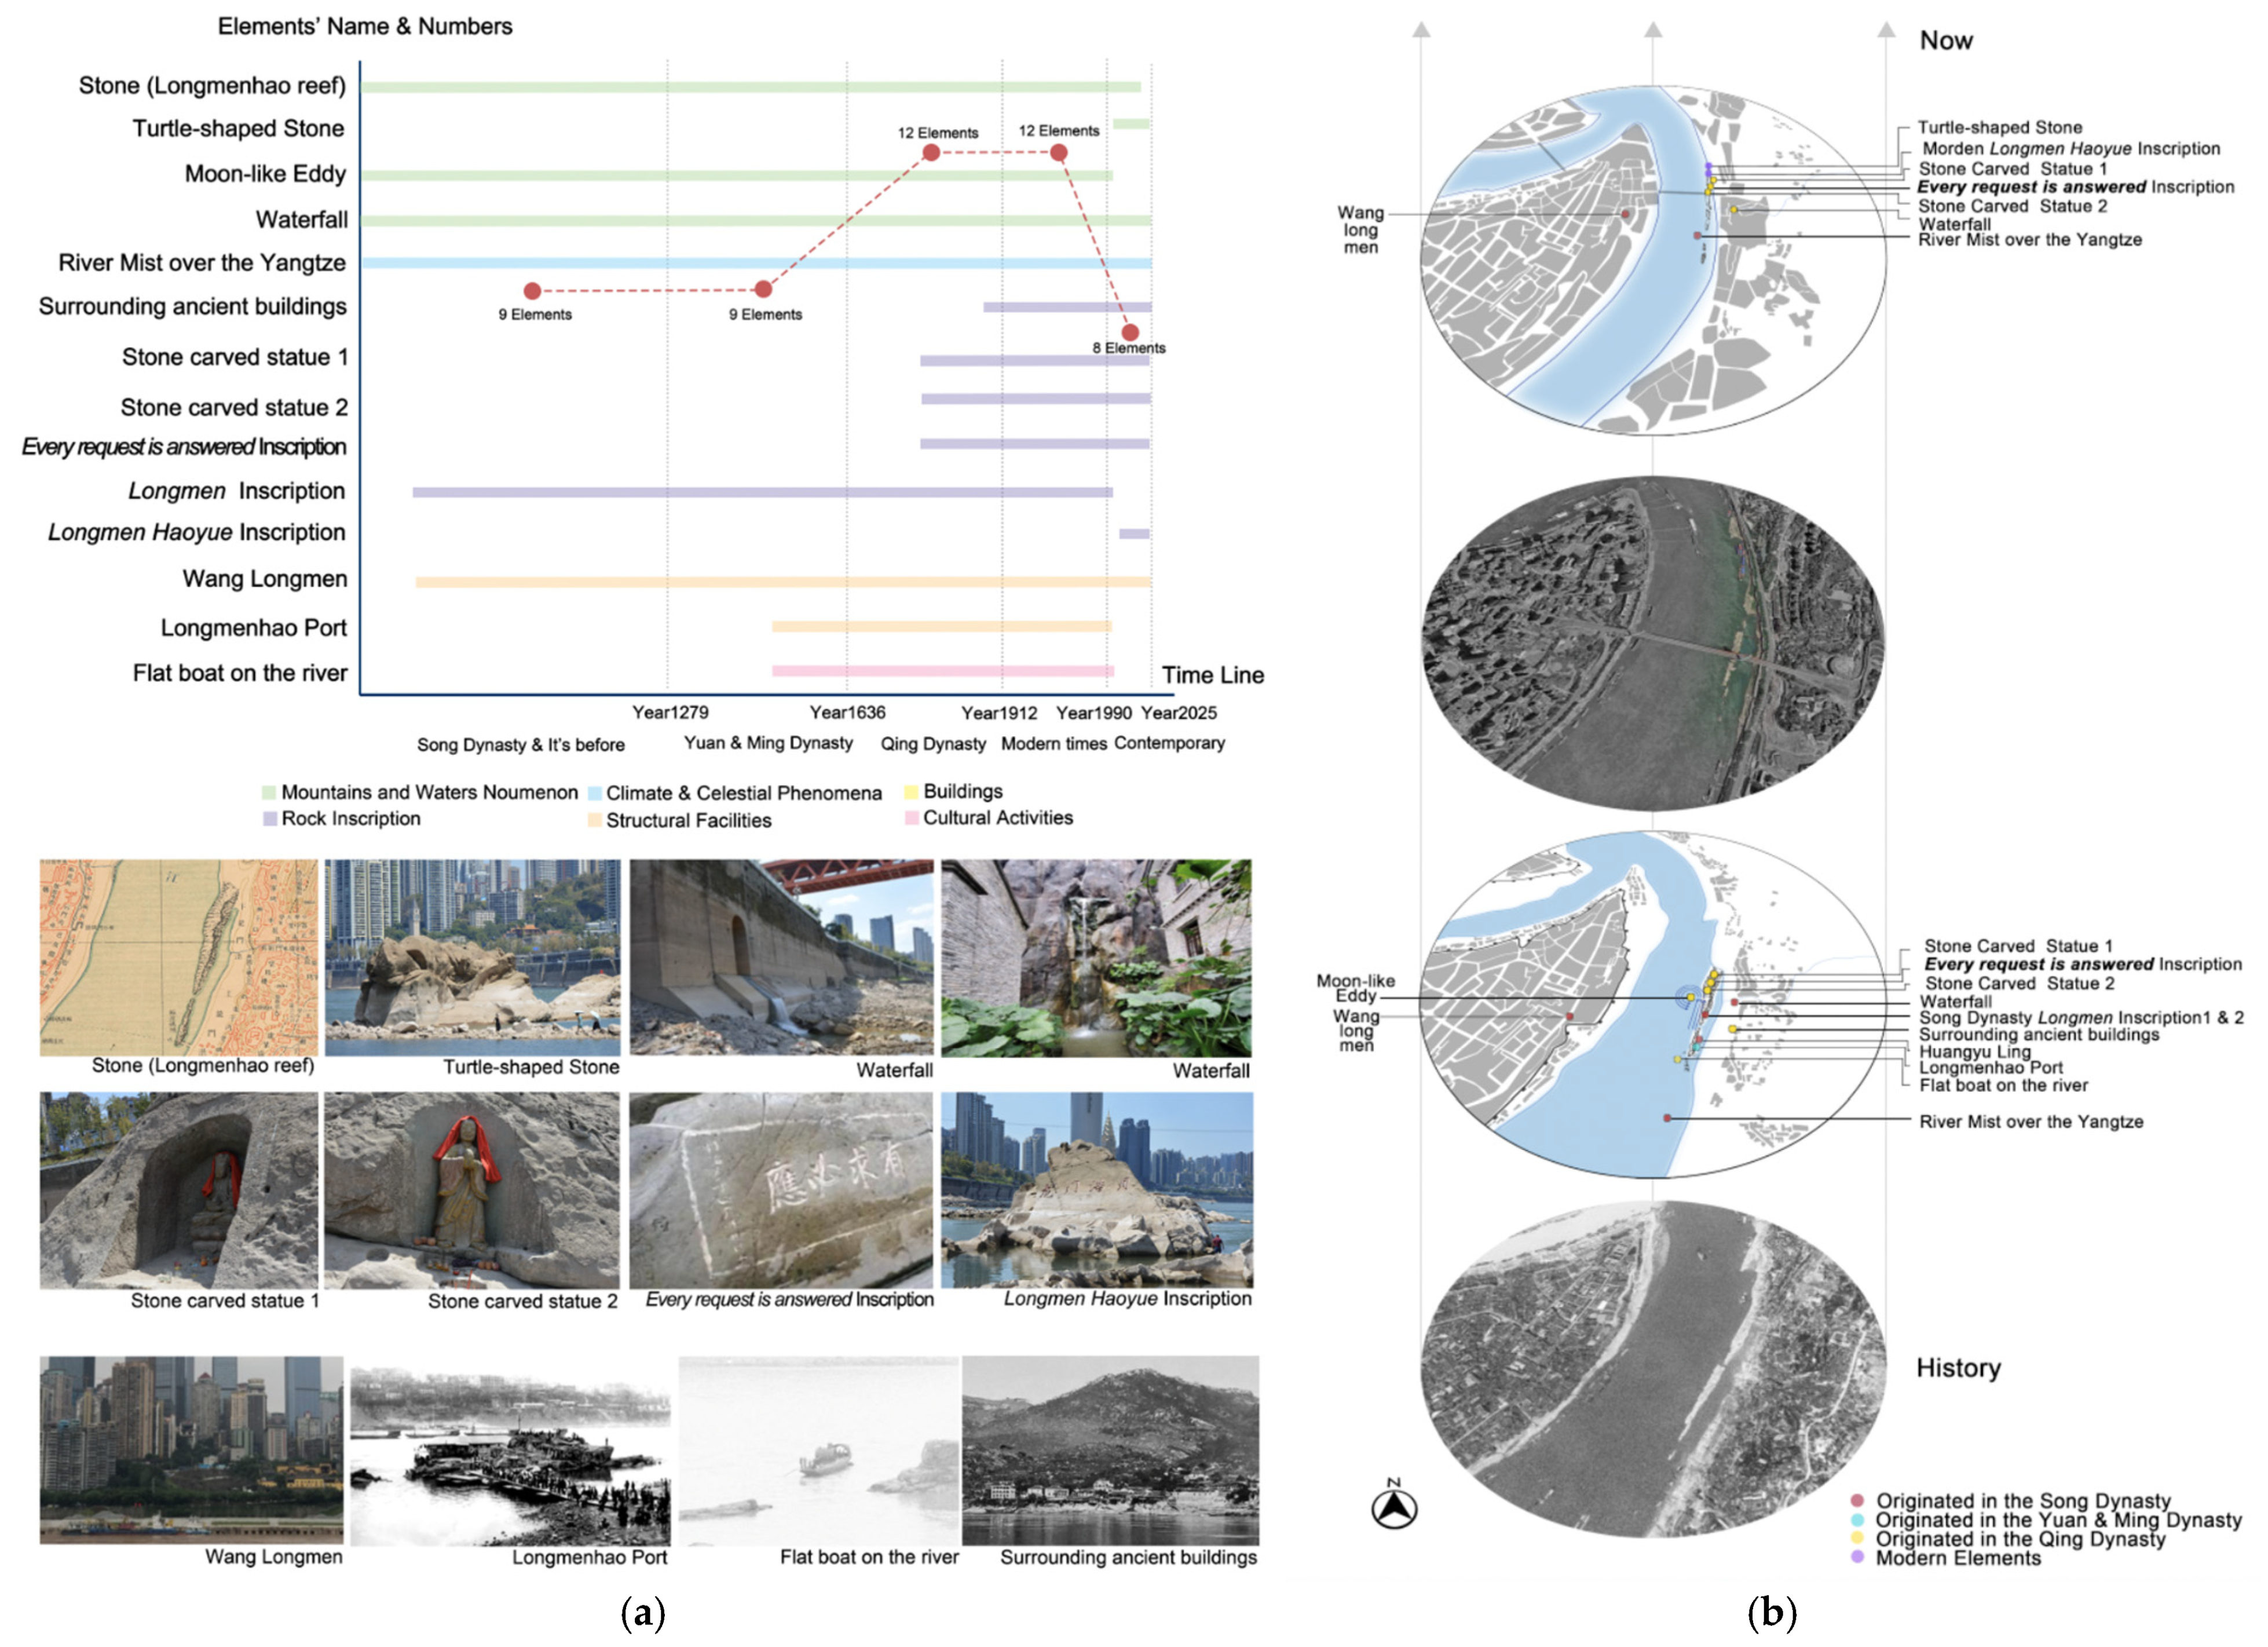Click the Mountains and Waters Noumenon legend swatch
Screen dimensions: 2268x1647
click(x=268, y=793)
